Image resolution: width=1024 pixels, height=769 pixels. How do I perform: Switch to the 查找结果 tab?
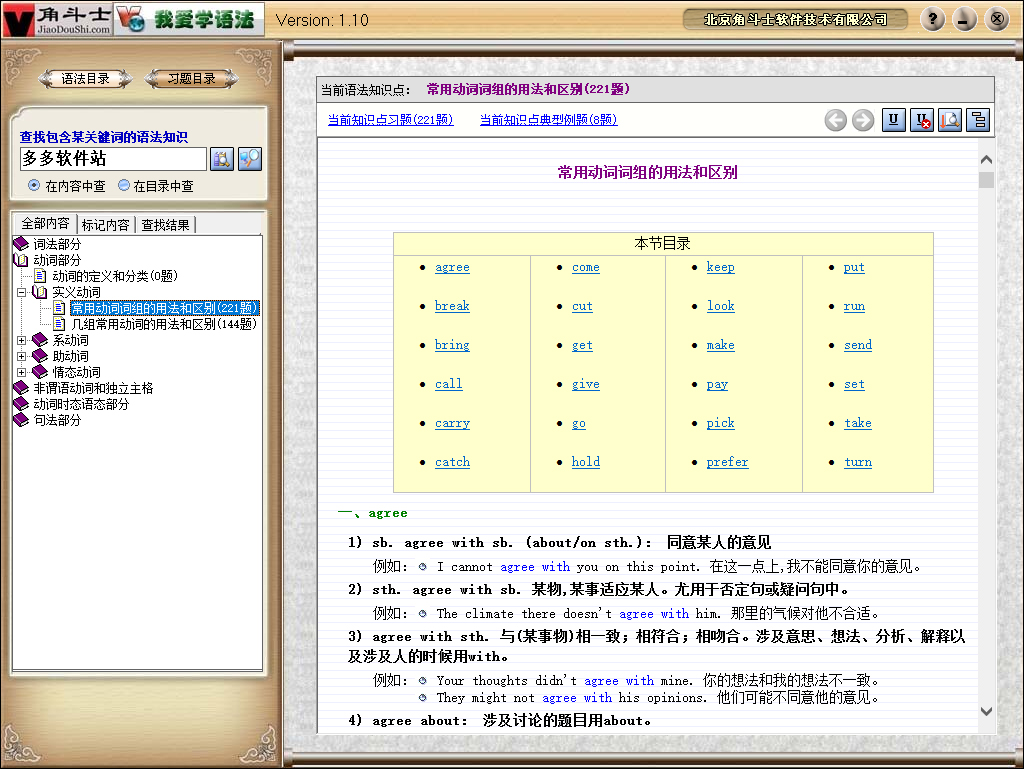165,225
